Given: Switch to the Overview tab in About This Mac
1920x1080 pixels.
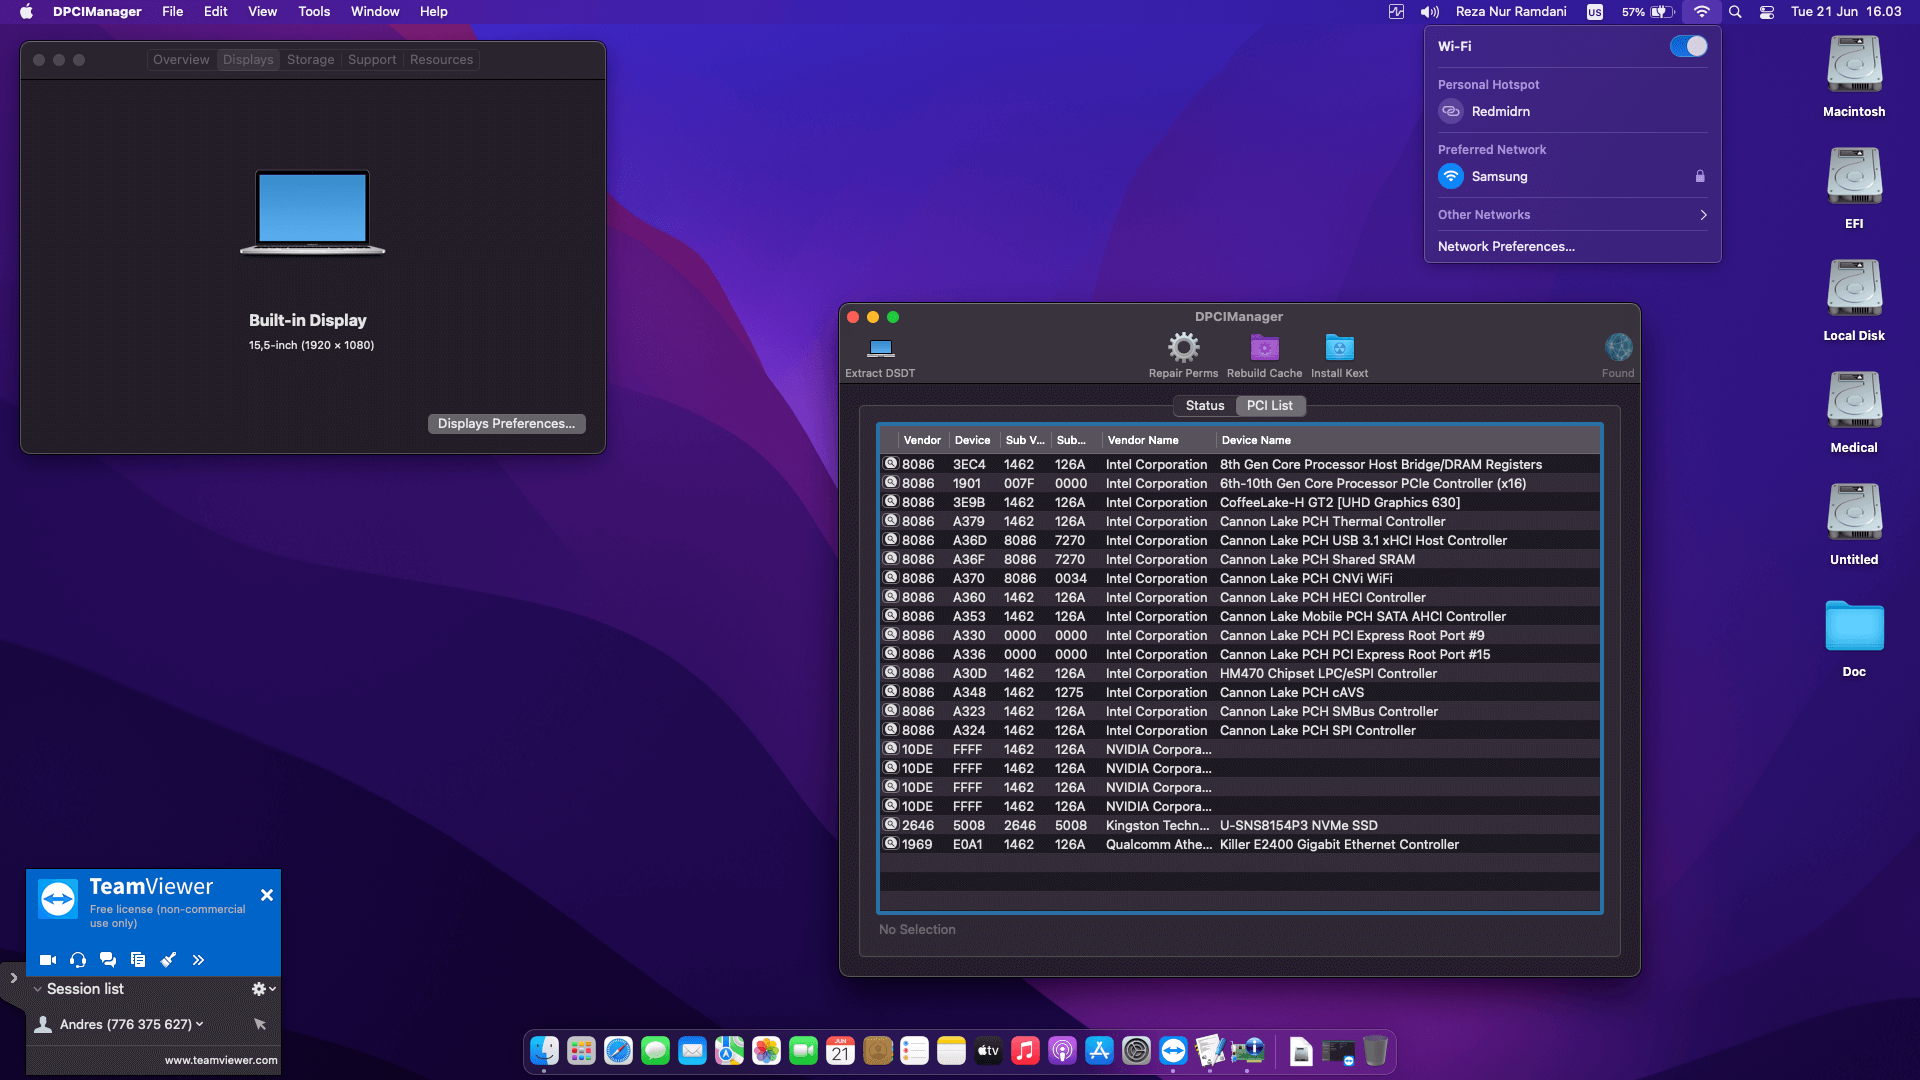Looking at the screenshot, I should (x=181, y=60).
